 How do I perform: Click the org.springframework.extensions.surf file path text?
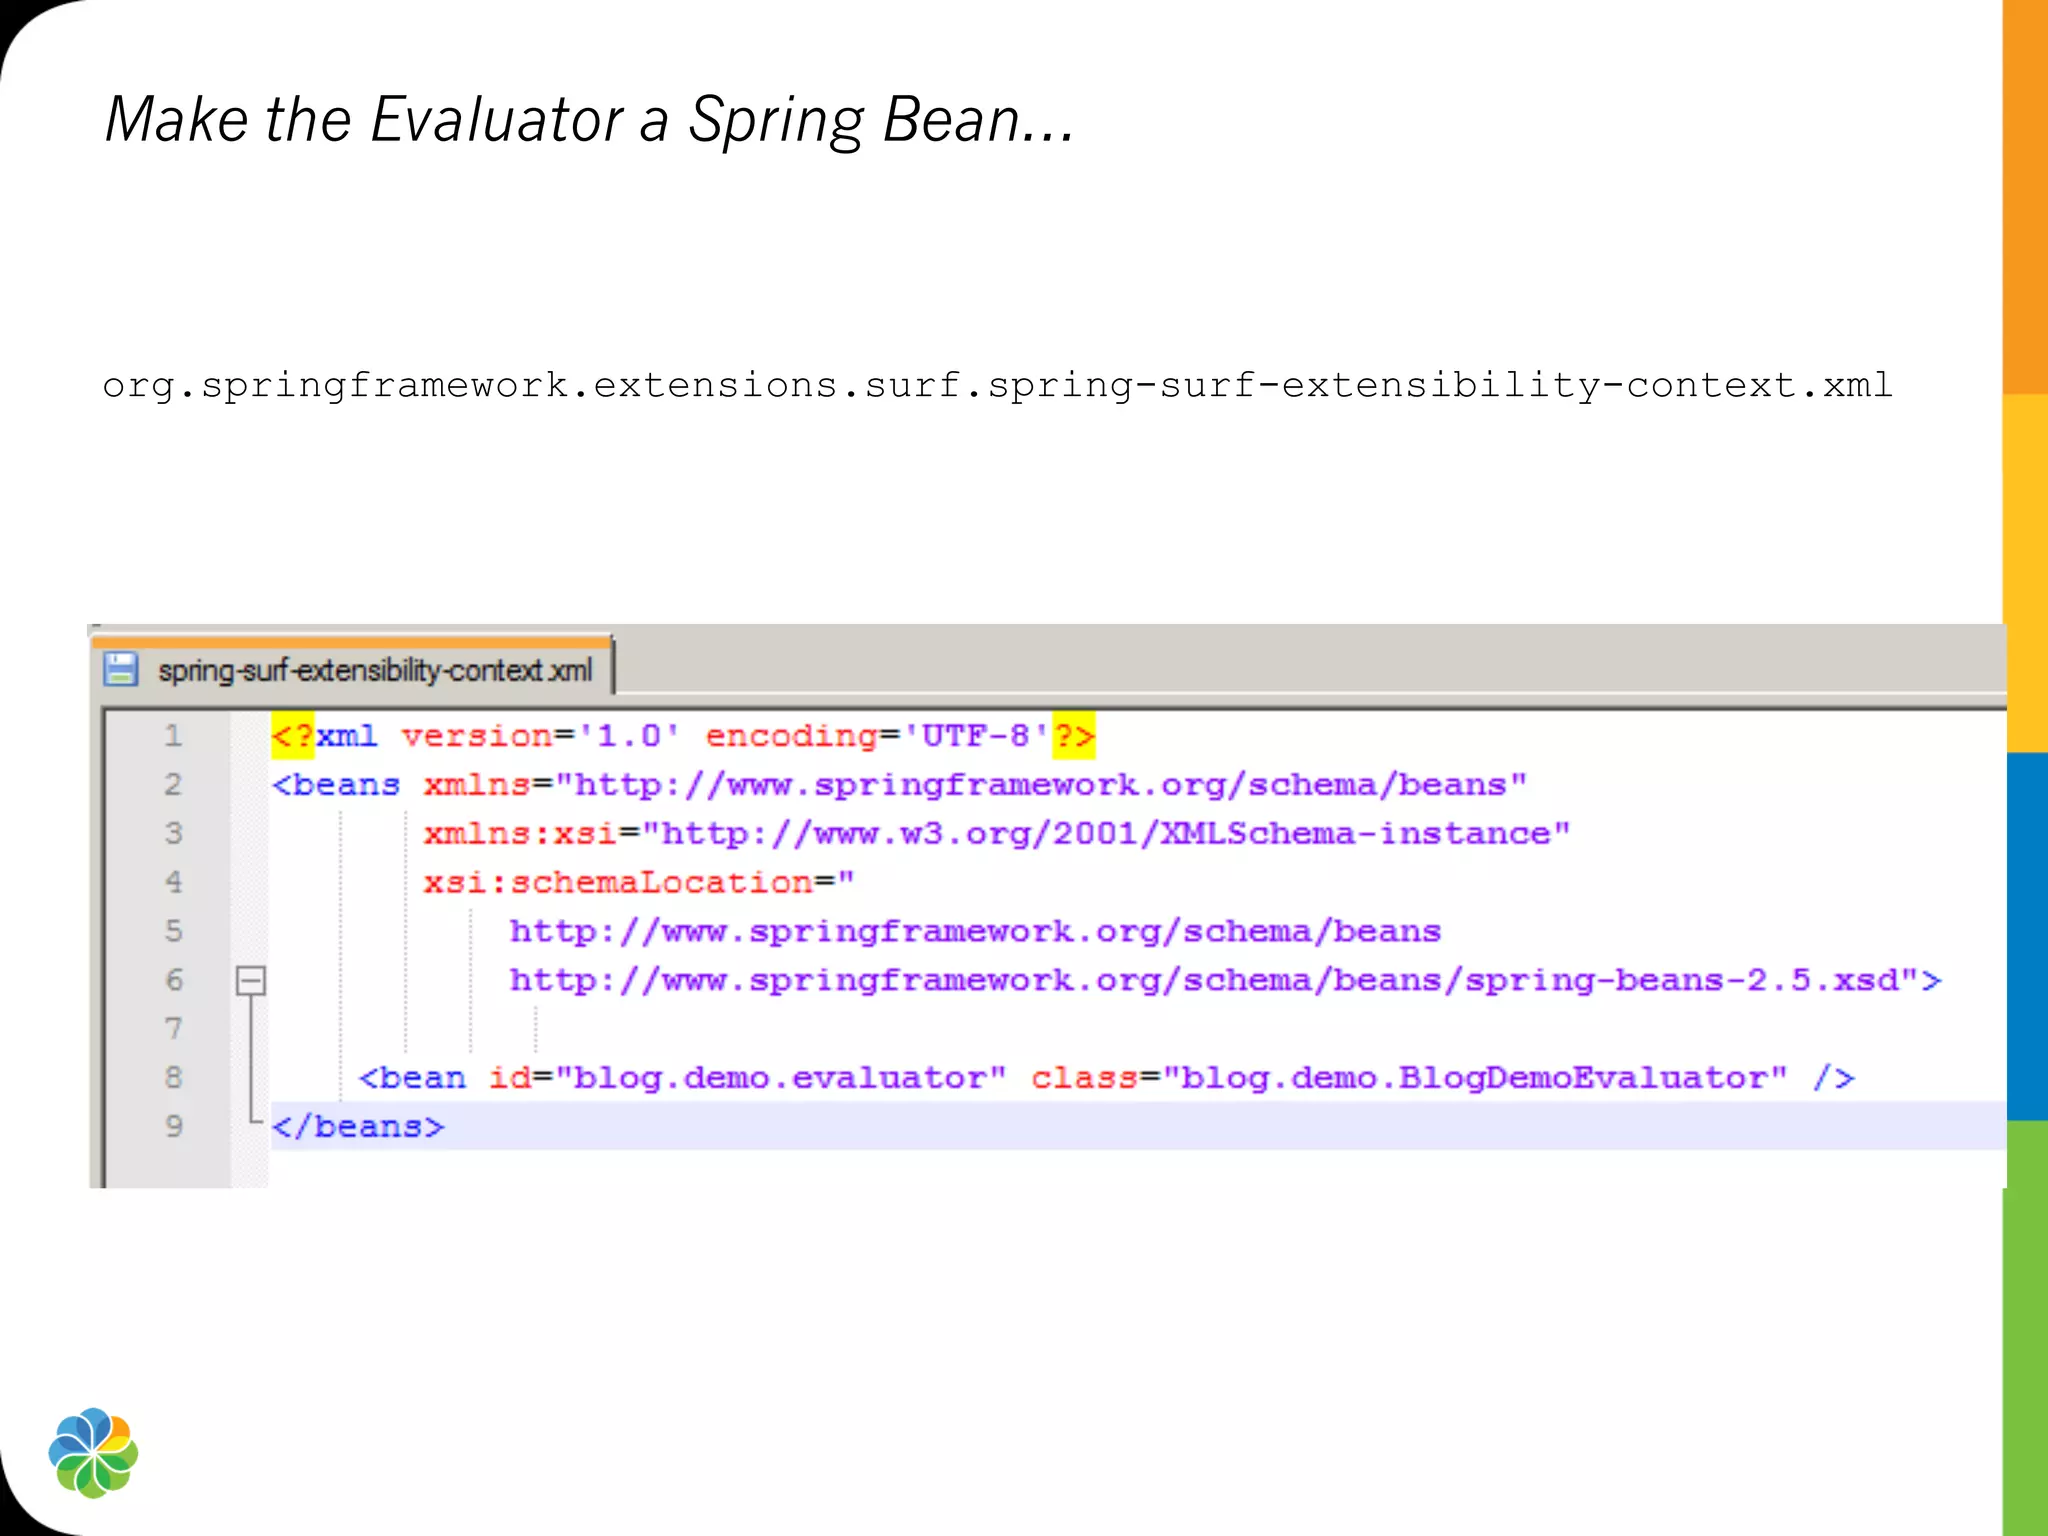tap(998, 386)
